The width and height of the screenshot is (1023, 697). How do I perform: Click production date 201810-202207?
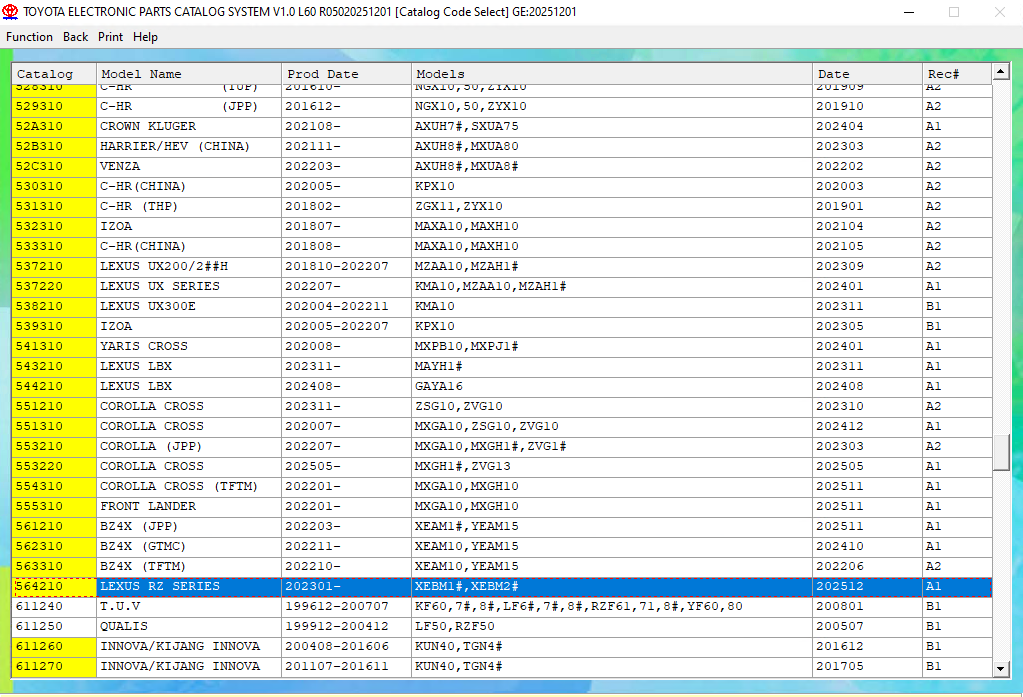[x=346, y=266]
